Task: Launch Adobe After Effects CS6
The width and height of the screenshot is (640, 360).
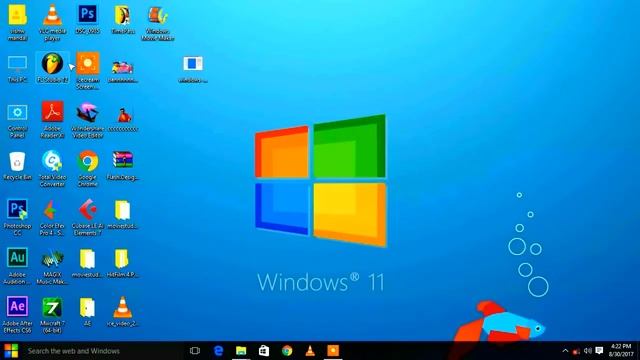Action: [x=17, y=314]
